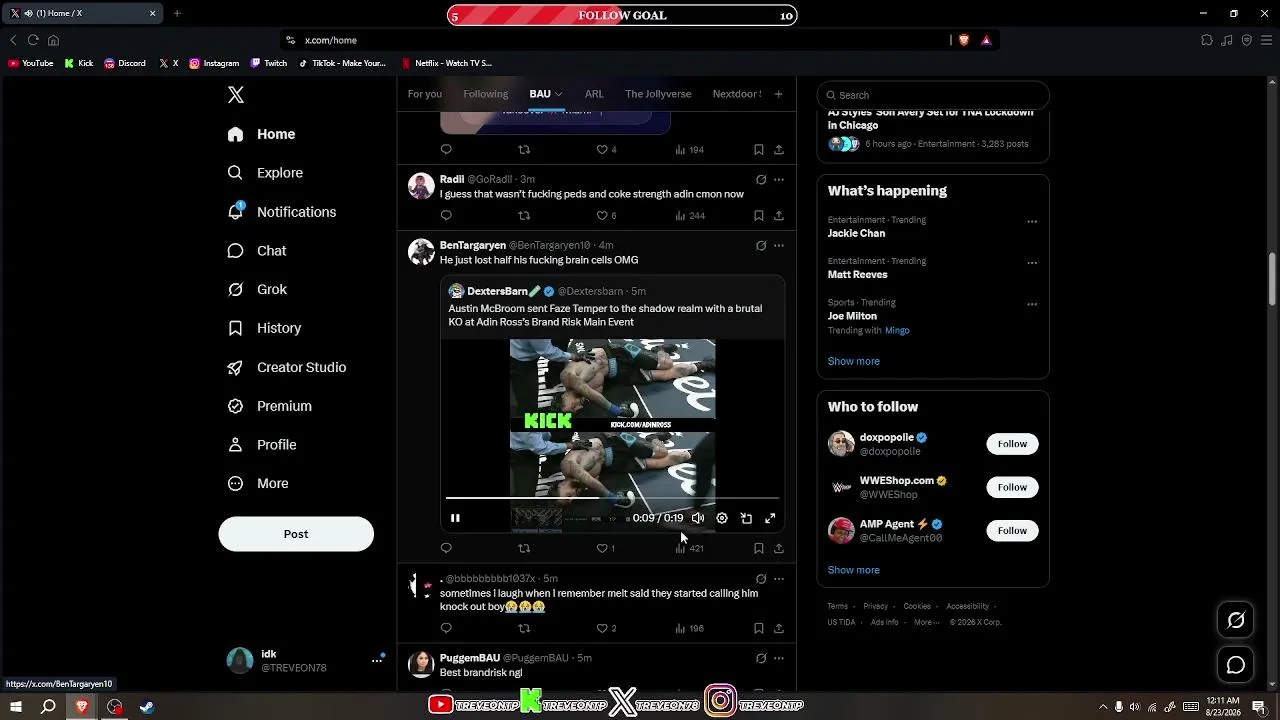Repost Radil's post
The image size is (1280, 720).
pos(524,215)
